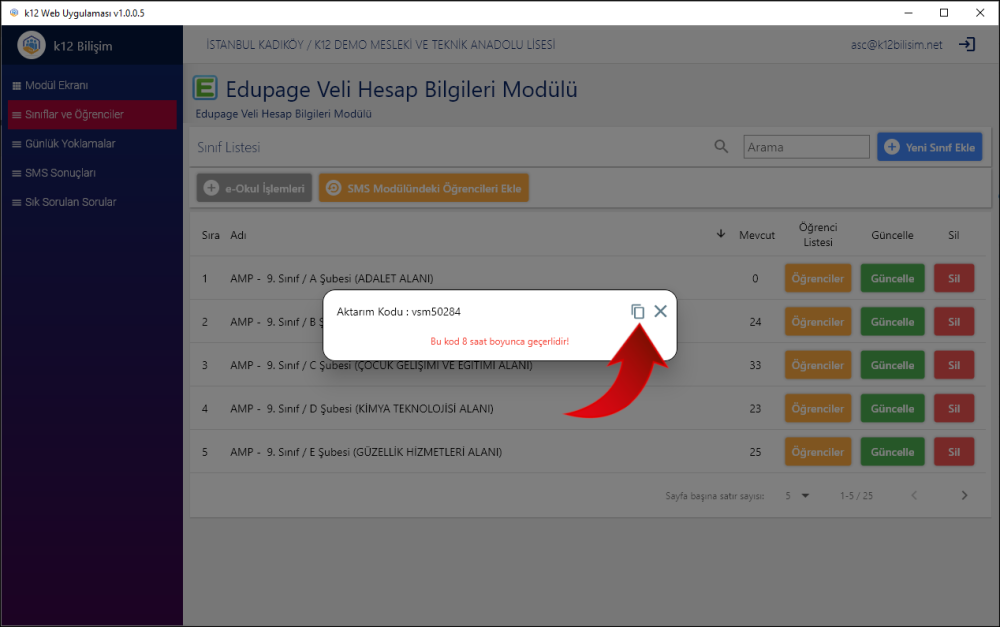Click Sil for ÇOCUK GELİŞİMİ class
The height and width of the screenshot is (627, 1000).
pyautogui.click(x=954, y=365)
